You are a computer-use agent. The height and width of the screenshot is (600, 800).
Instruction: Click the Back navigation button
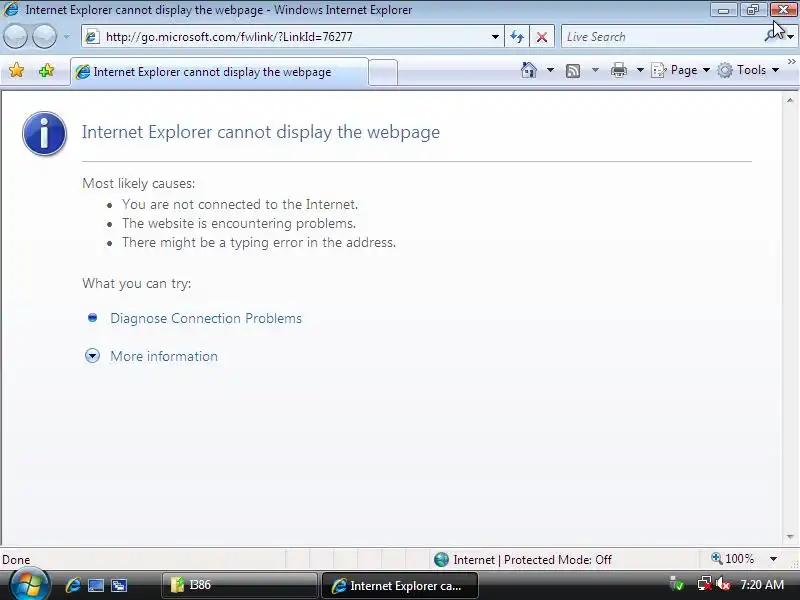[x=16, y=37]
